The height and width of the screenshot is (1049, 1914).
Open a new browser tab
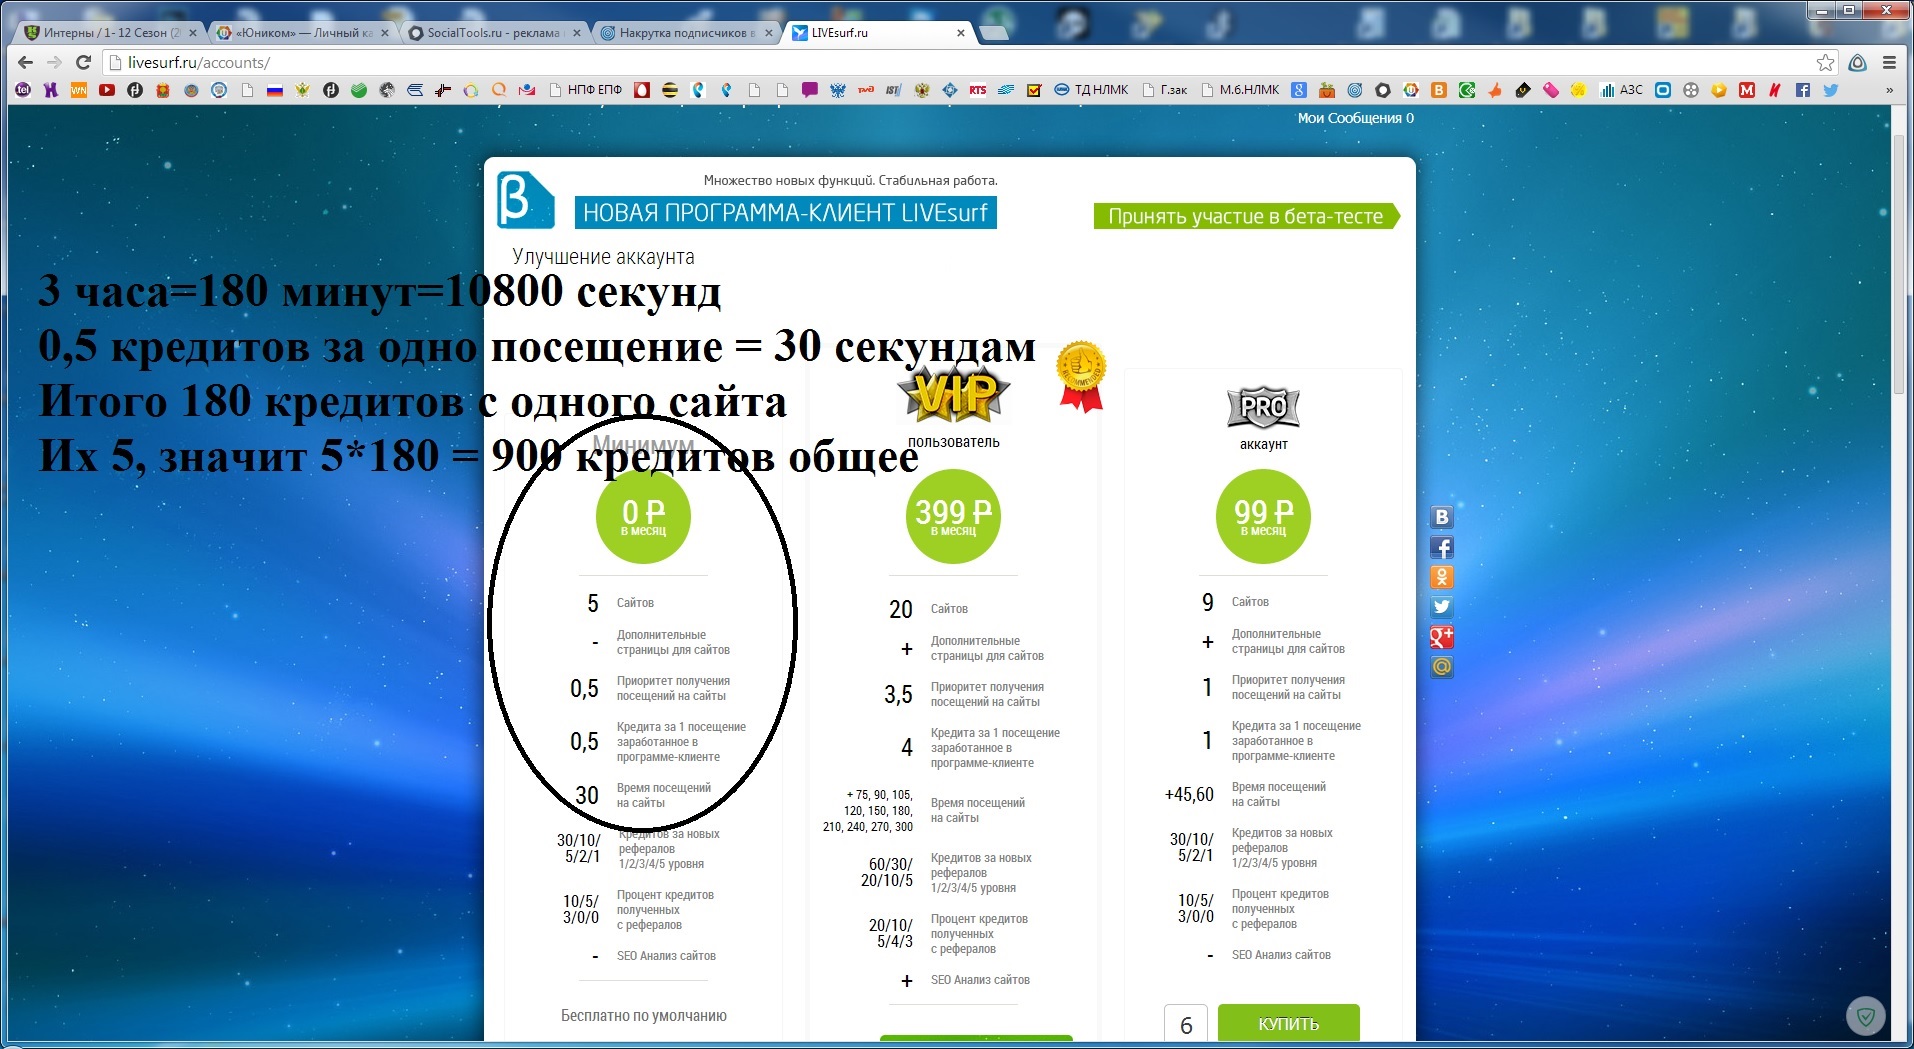(x=994, y=33)
